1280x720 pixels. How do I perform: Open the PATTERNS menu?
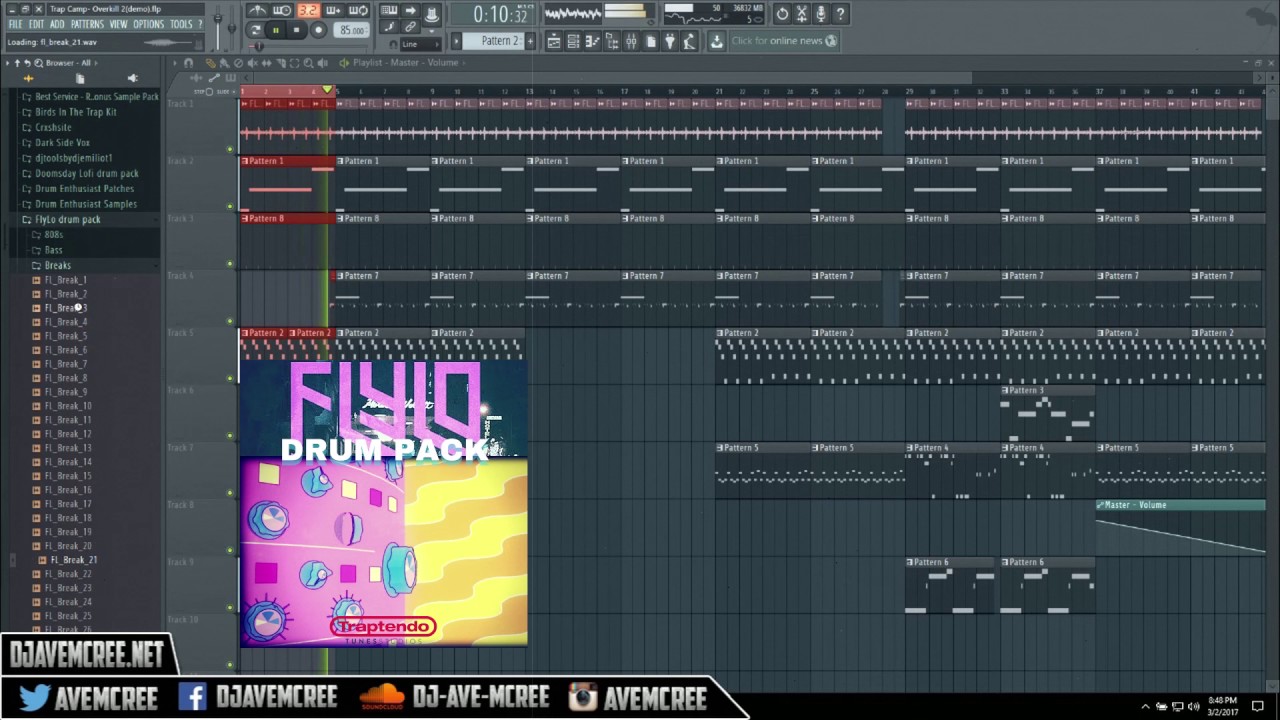coord(87,24)
